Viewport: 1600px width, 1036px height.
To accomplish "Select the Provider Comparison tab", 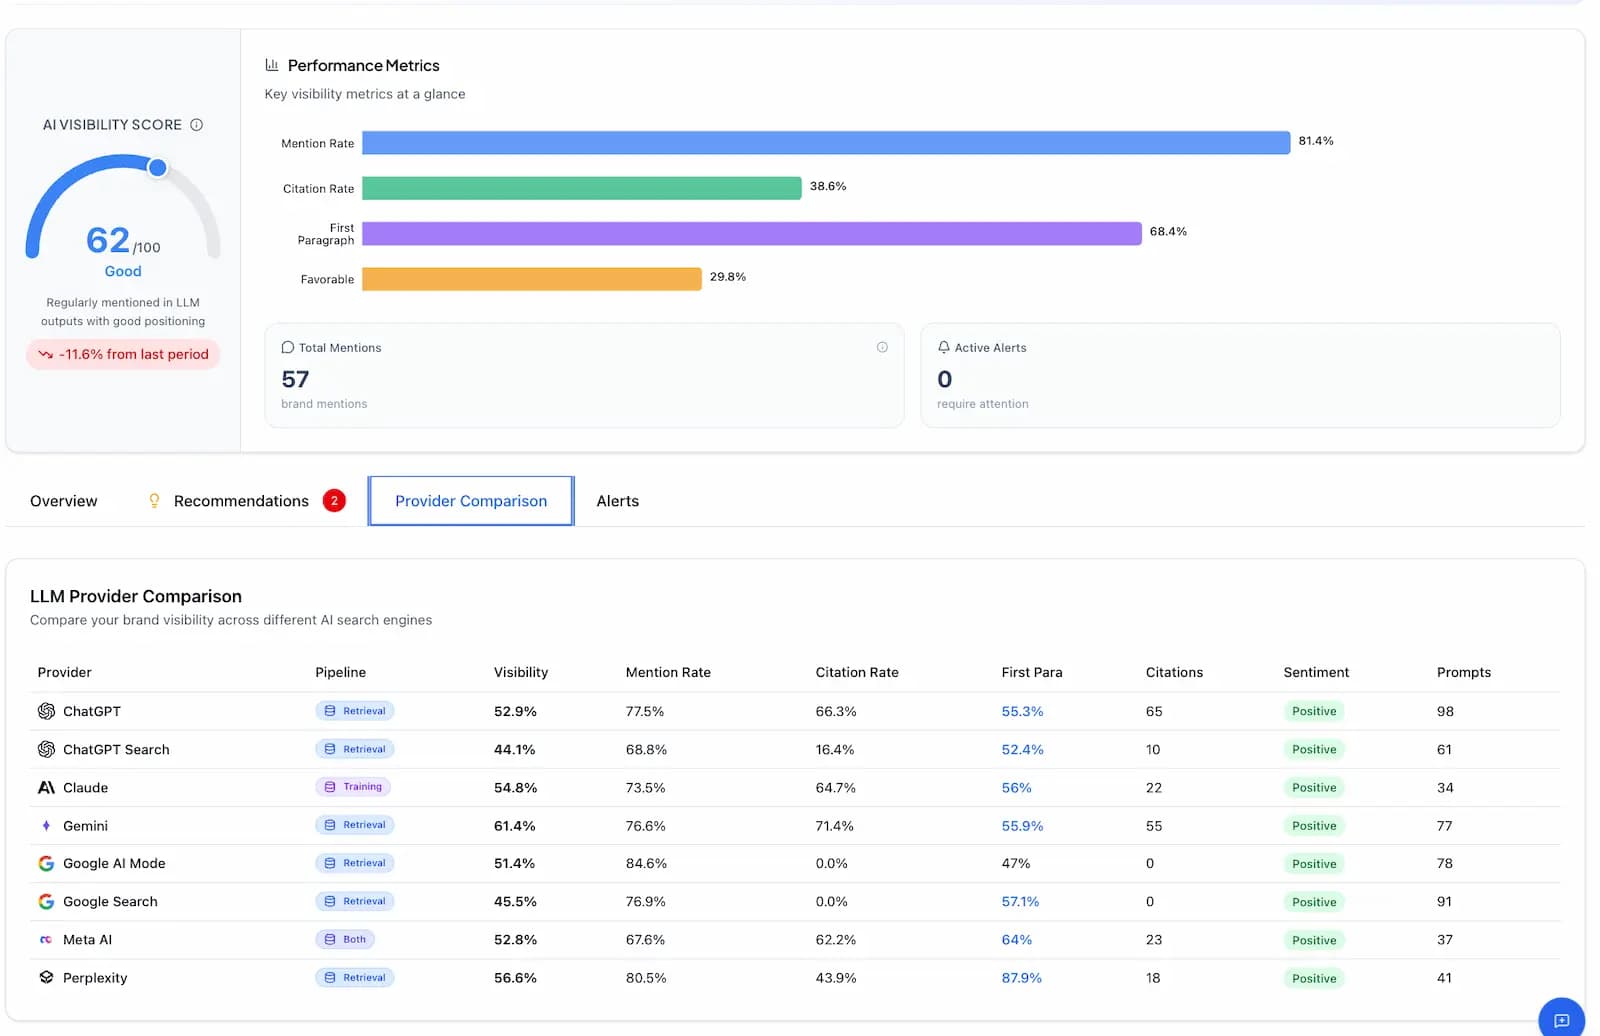I will [x=471, y=501].
